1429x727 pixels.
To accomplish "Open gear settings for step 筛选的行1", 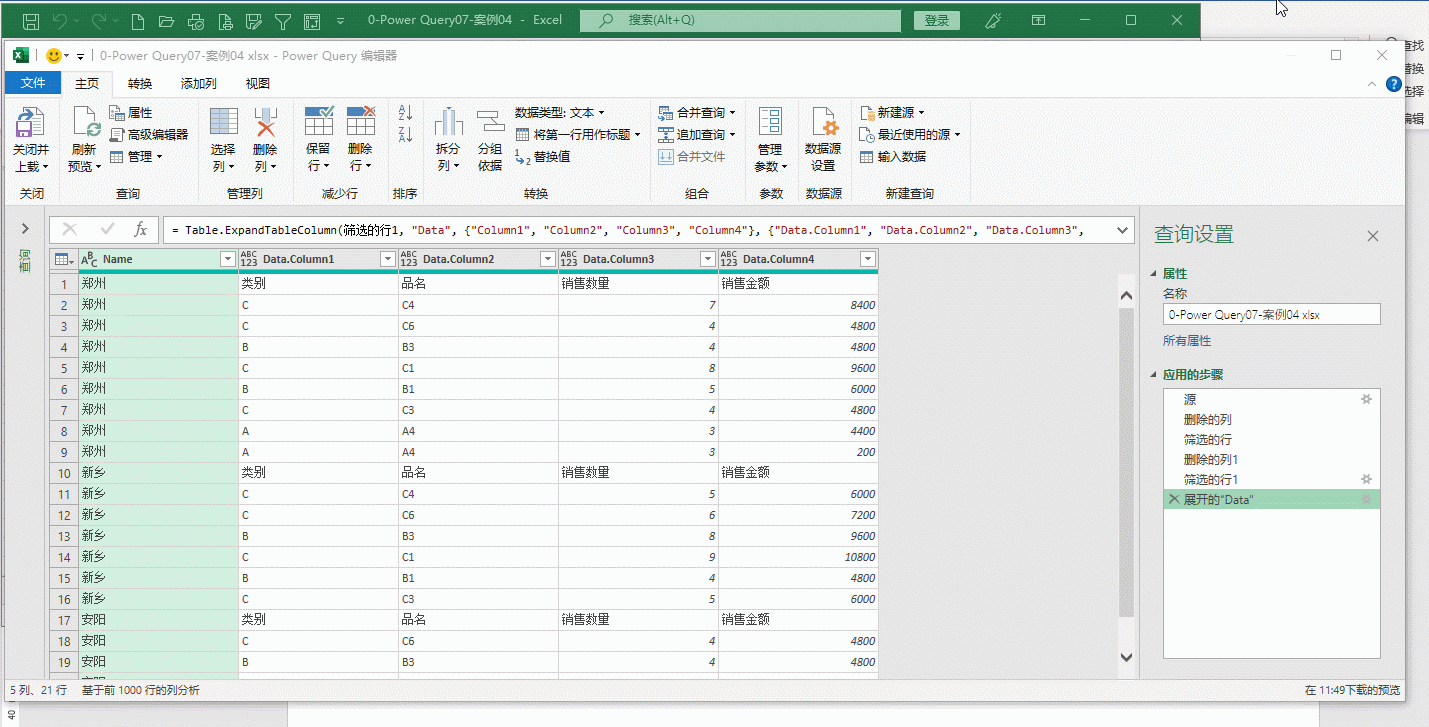I will [1366, 479].
